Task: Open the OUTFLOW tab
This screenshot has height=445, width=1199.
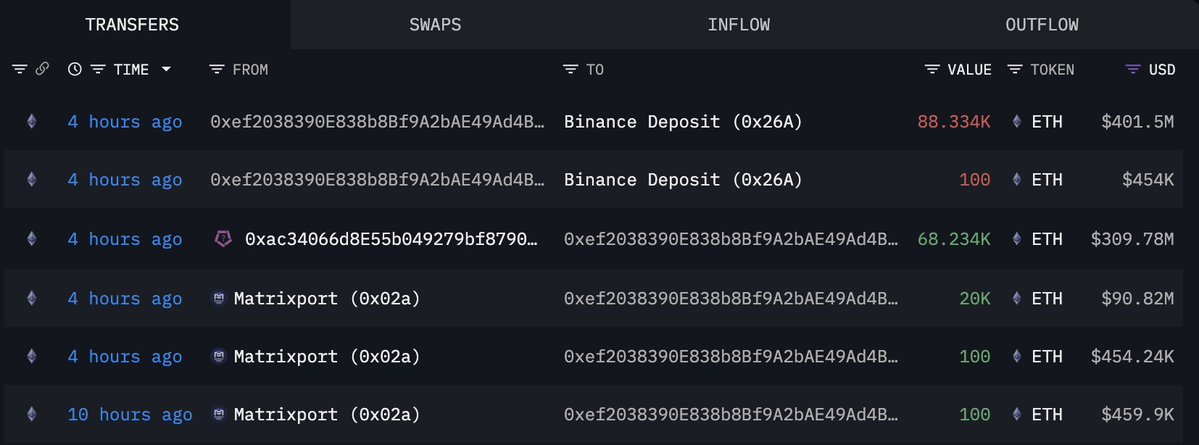Action: 1042,24
